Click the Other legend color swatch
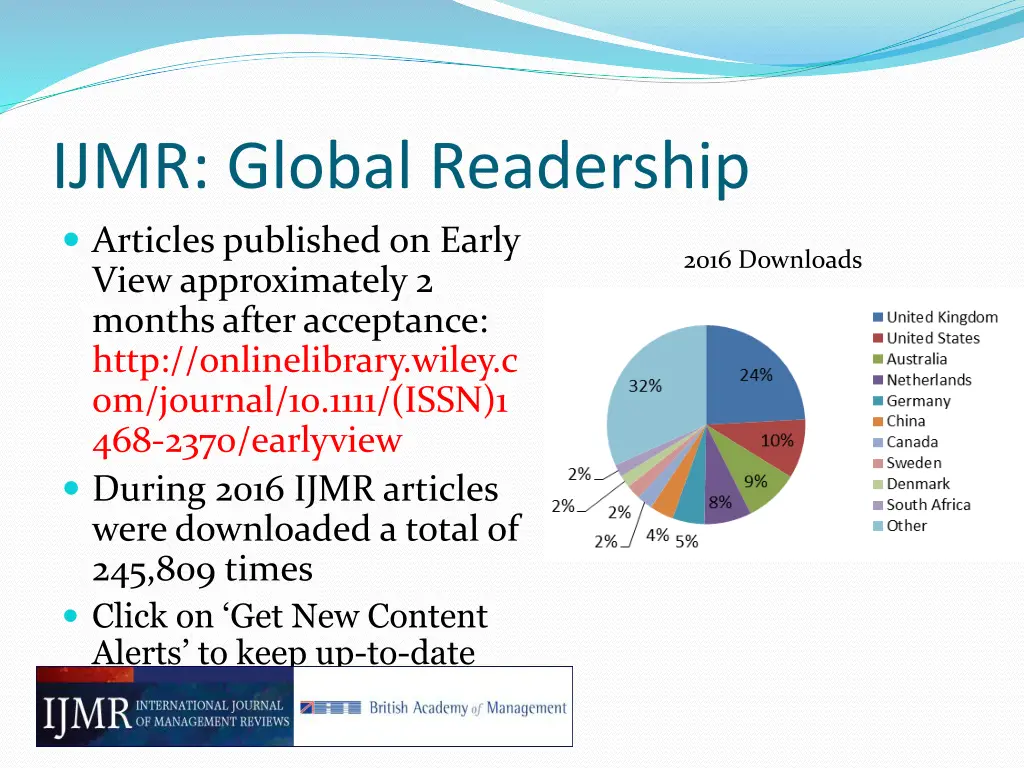This screenshot has width=1024, height=768. click(x=878, y=526)
